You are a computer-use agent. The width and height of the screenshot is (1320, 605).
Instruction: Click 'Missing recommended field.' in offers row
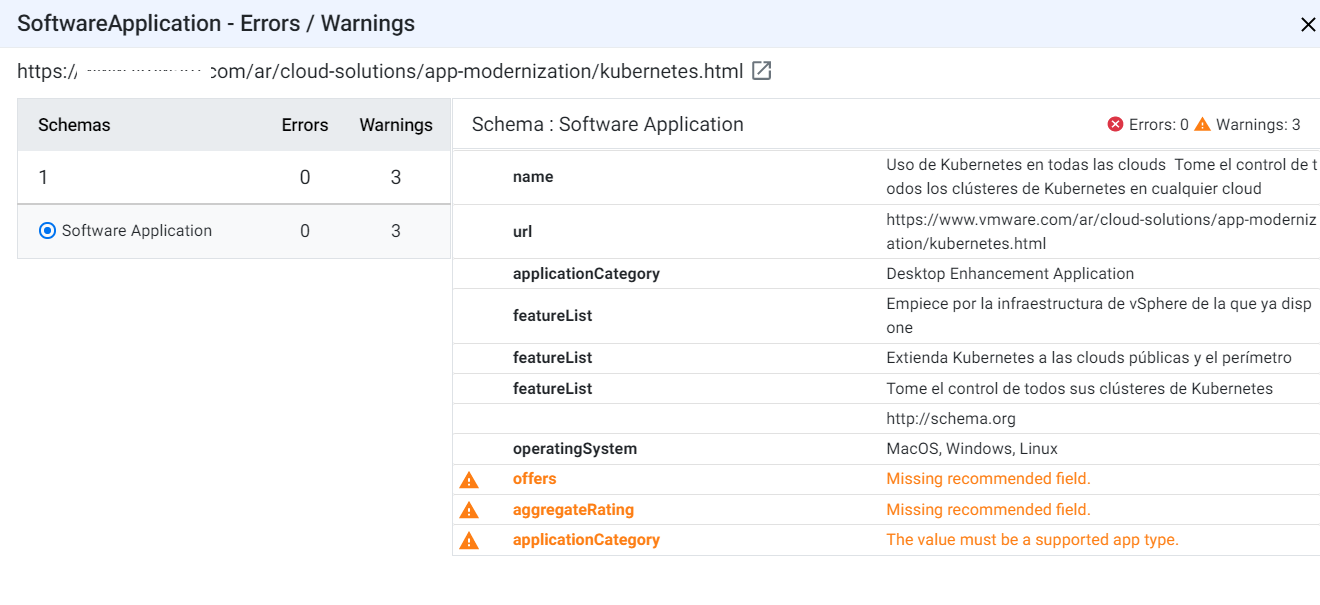pos(988,479)
